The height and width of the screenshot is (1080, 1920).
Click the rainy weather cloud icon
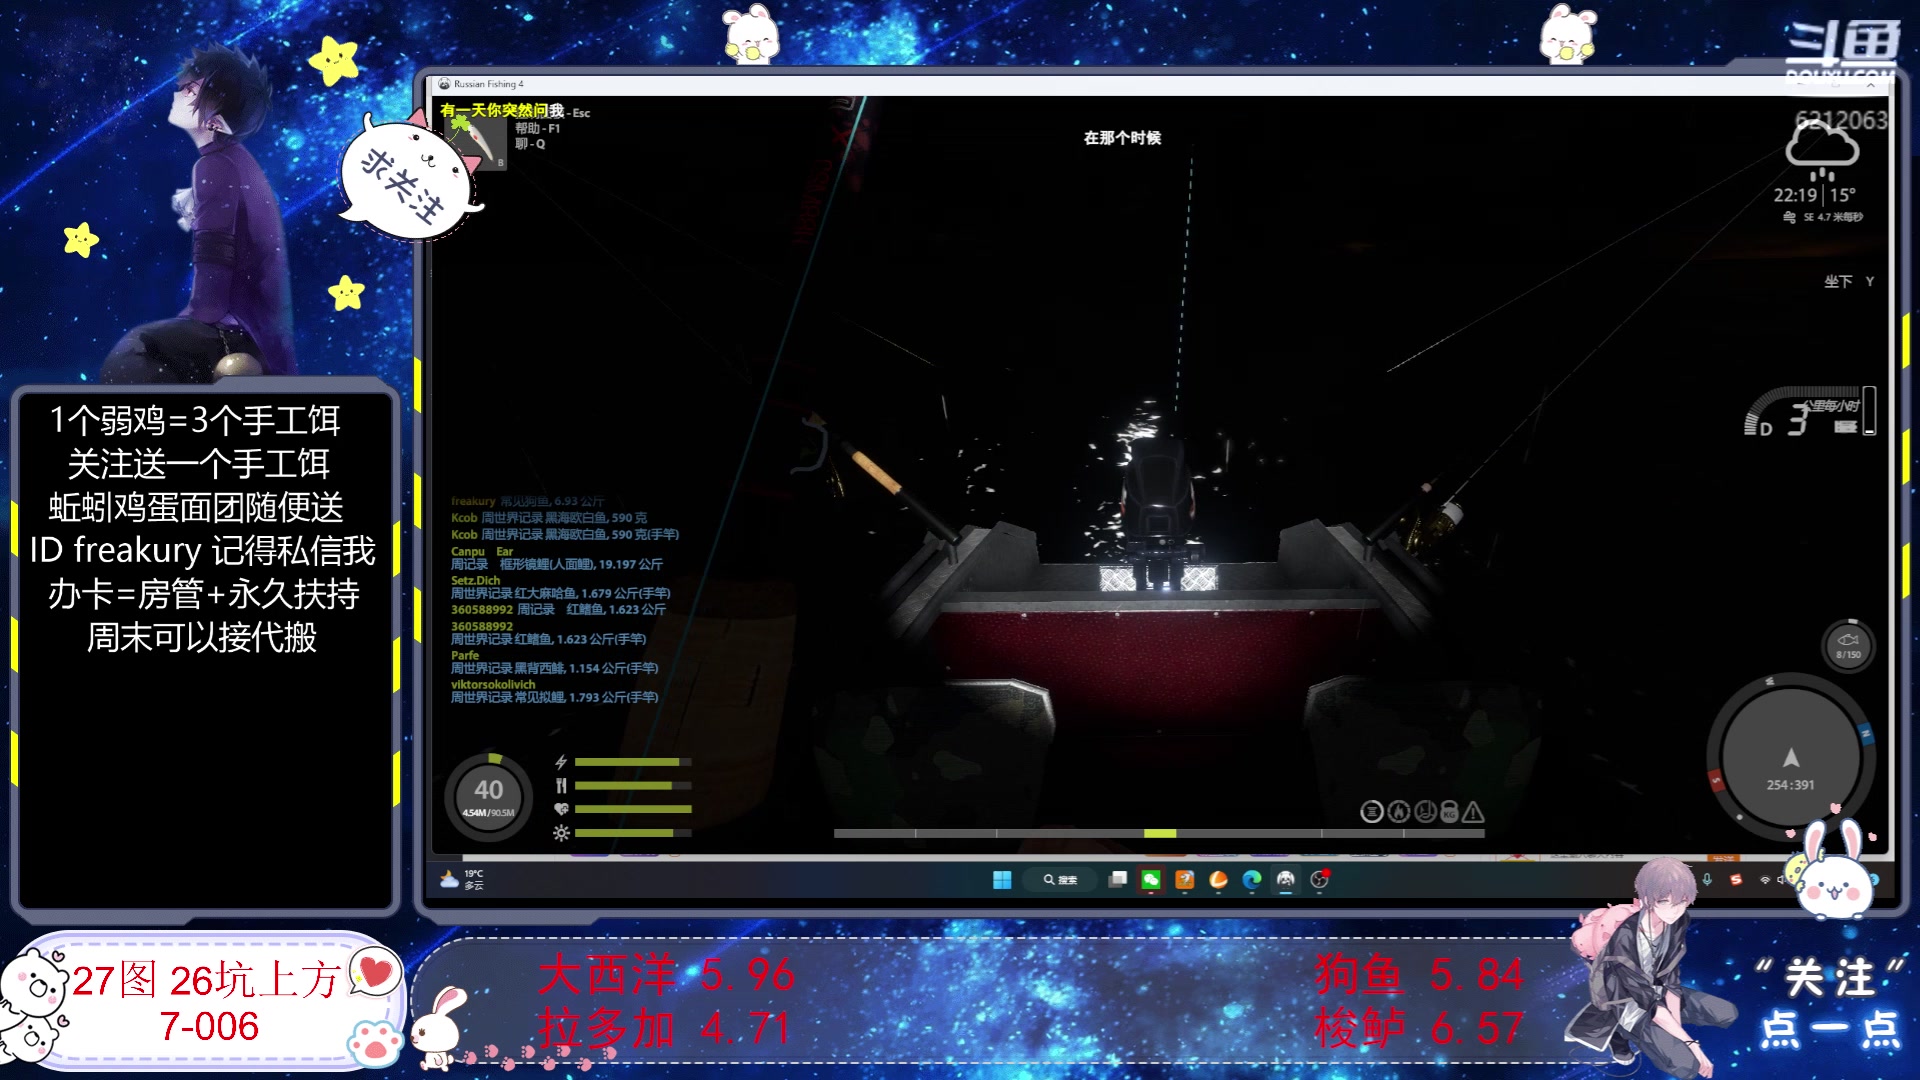(x=1822, y=153)
